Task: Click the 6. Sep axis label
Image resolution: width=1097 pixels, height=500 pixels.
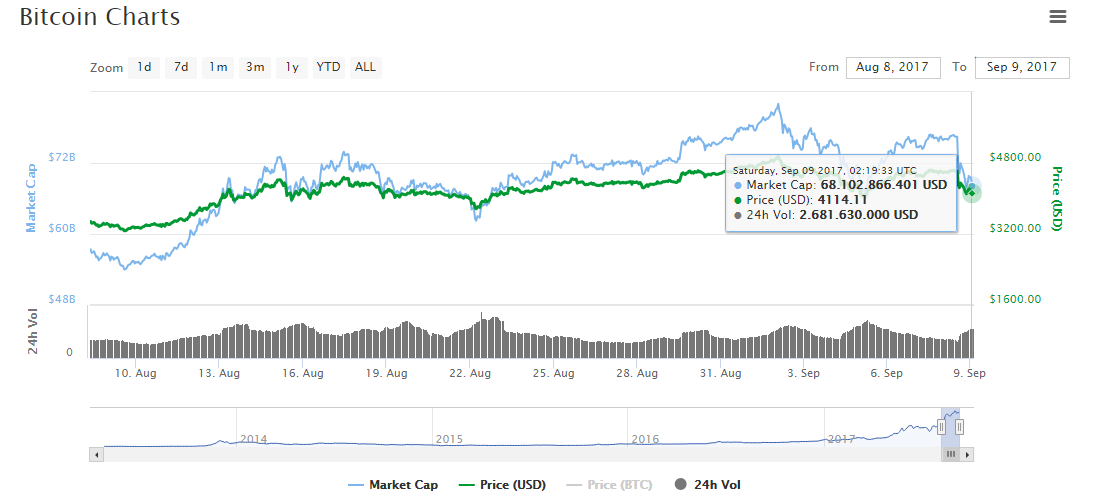Action: (886, 373)
